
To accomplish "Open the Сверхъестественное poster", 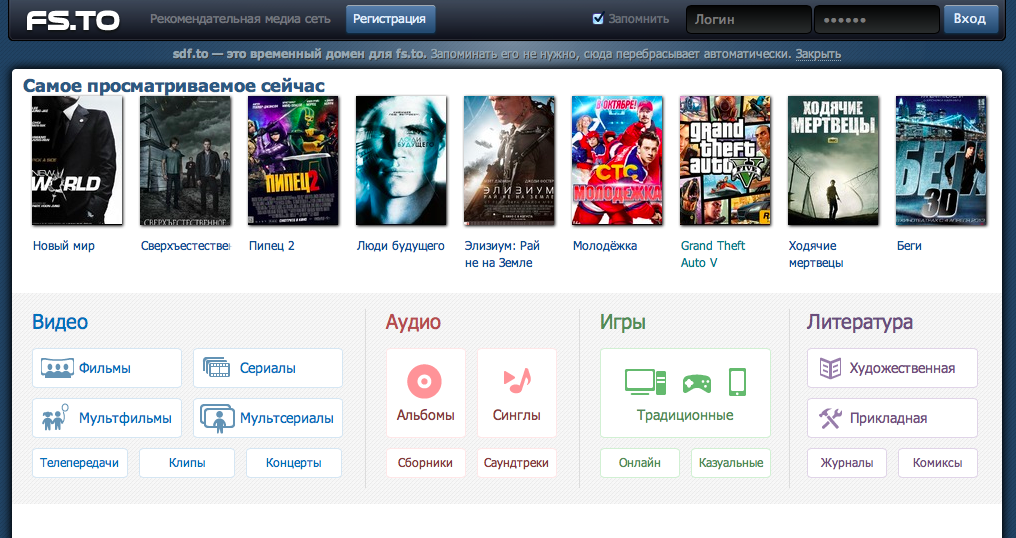I will [185, 160].
